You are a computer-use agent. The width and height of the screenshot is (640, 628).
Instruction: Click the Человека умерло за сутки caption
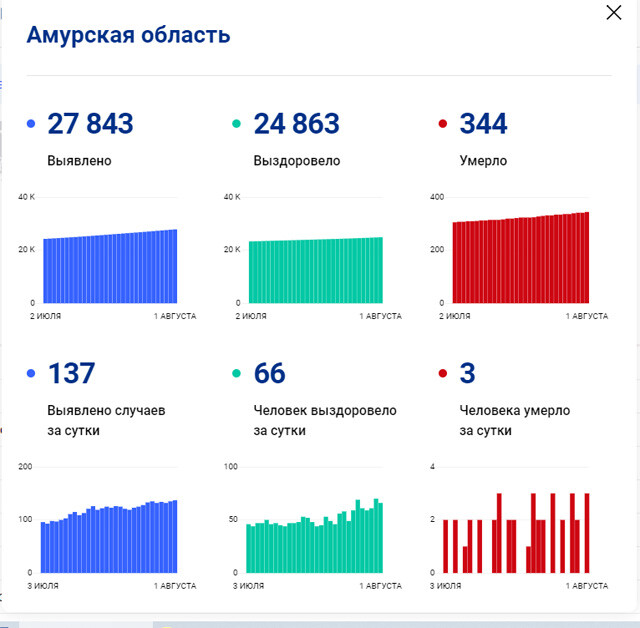(x=515, y=420)
